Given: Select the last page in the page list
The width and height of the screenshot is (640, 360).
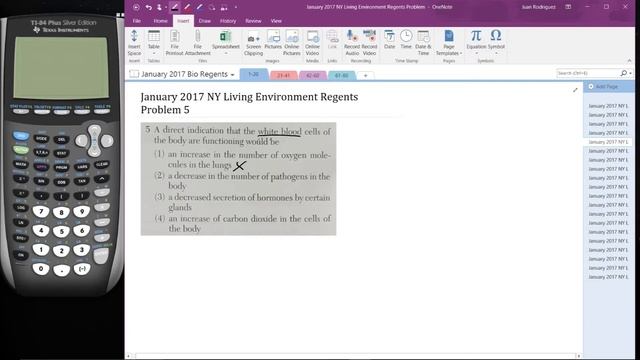Looking at the screenshot, I should tap(608, 277).
